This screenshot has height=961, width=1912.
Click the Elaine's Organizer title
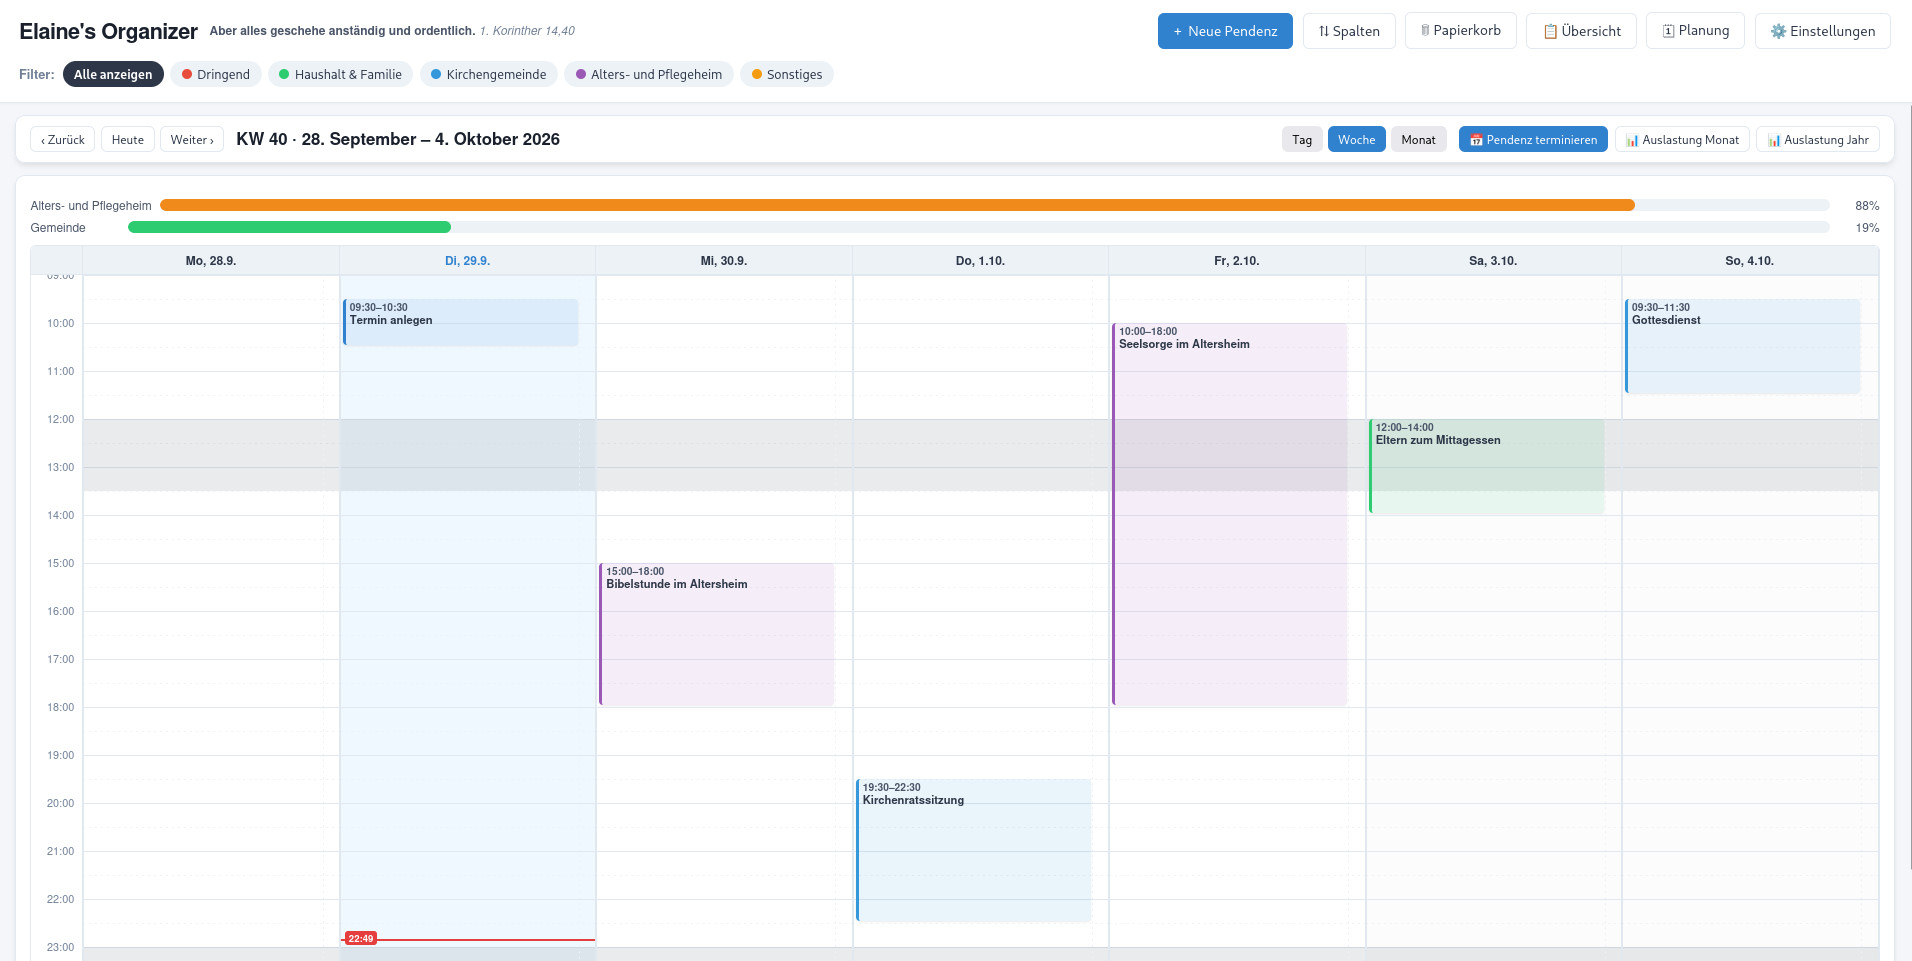pos(108,31)
